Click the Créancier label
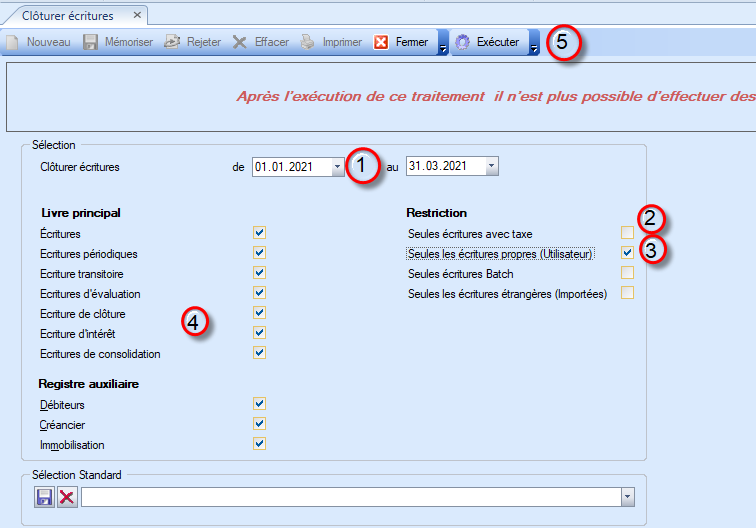756x528 pixels. pyautogui.click(x=62, y=425)
